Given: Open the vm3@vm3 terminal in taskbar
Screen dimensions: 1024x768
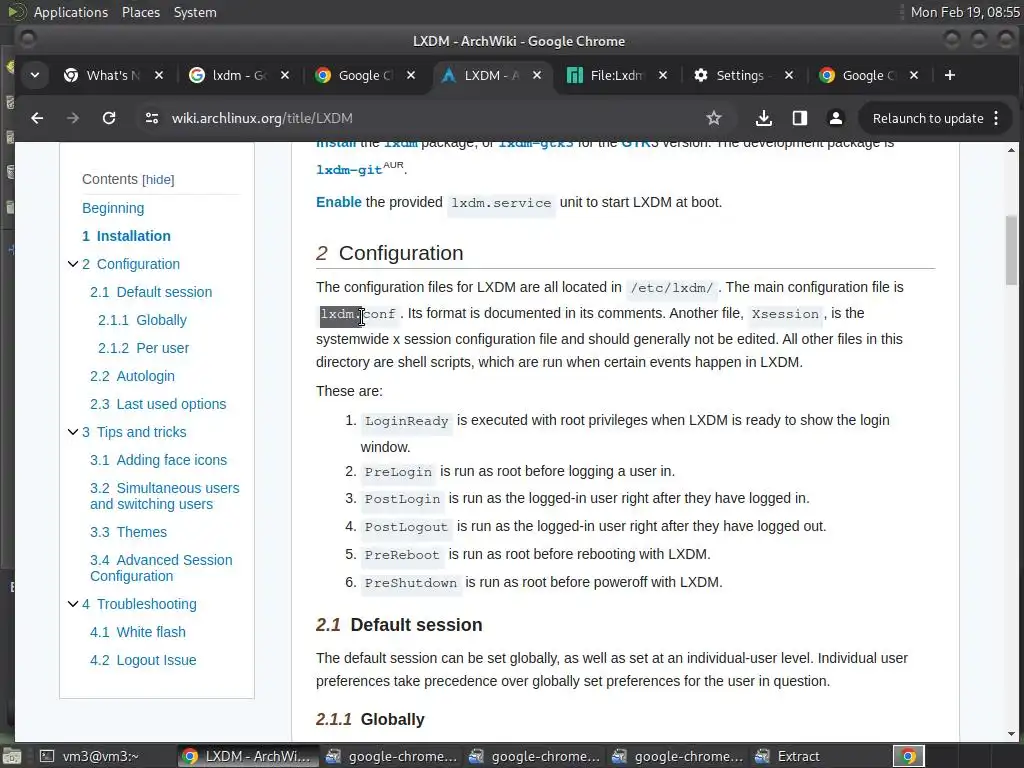Looking at the screenshot, I should [90, 756].
